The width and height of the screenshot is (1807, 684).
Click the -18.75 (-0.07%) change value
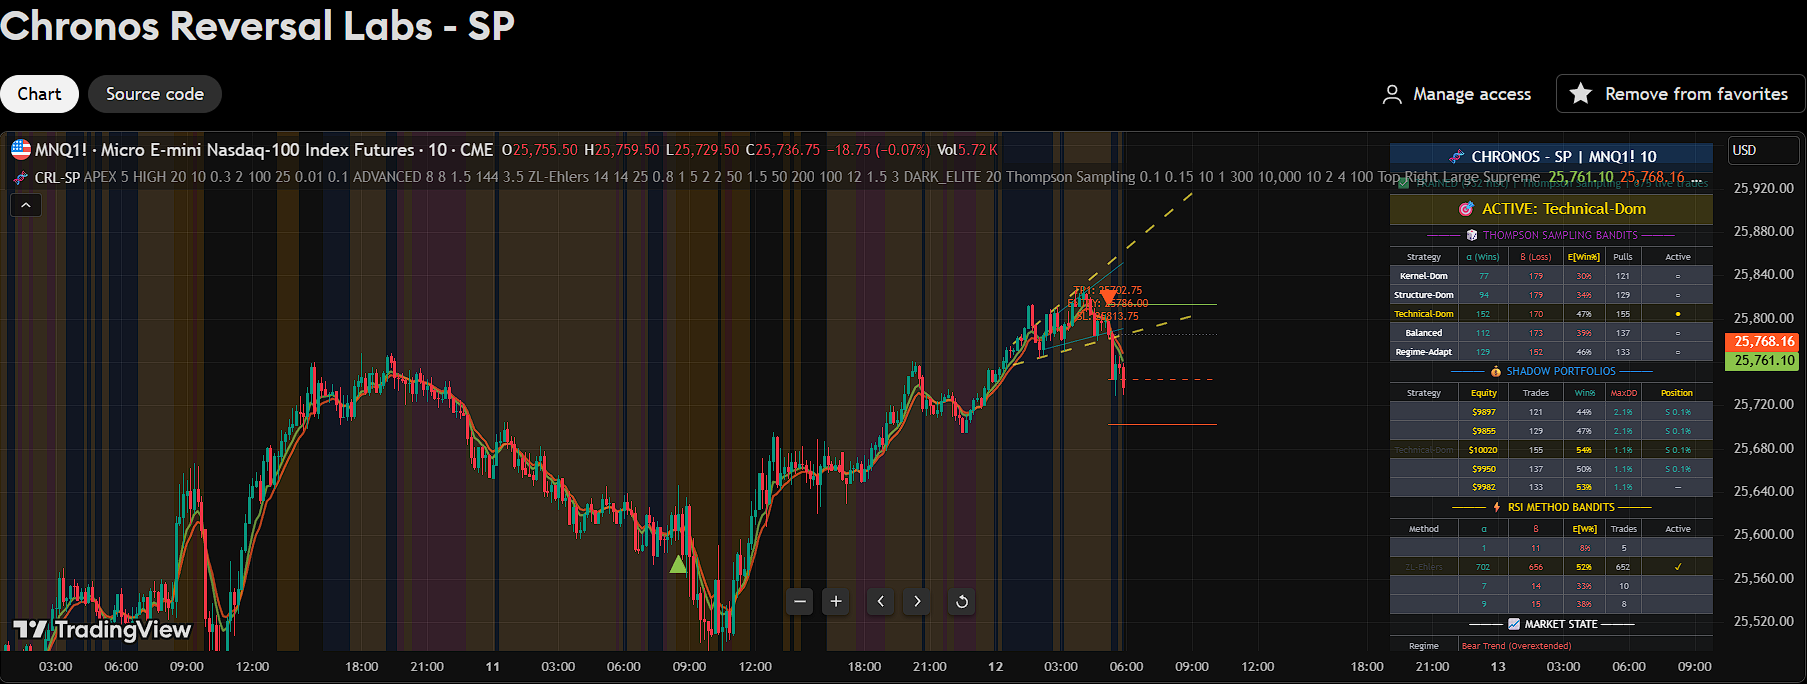coord(878,150)
